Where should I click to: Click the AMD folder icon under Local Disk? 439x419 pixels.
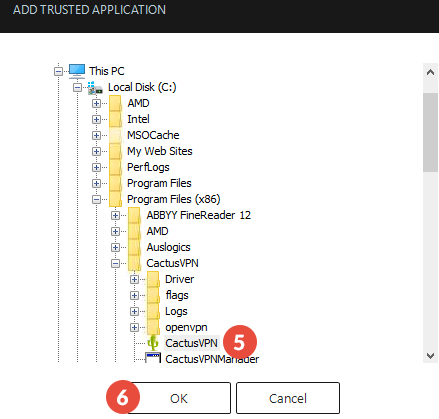click(x=115, y=103)
